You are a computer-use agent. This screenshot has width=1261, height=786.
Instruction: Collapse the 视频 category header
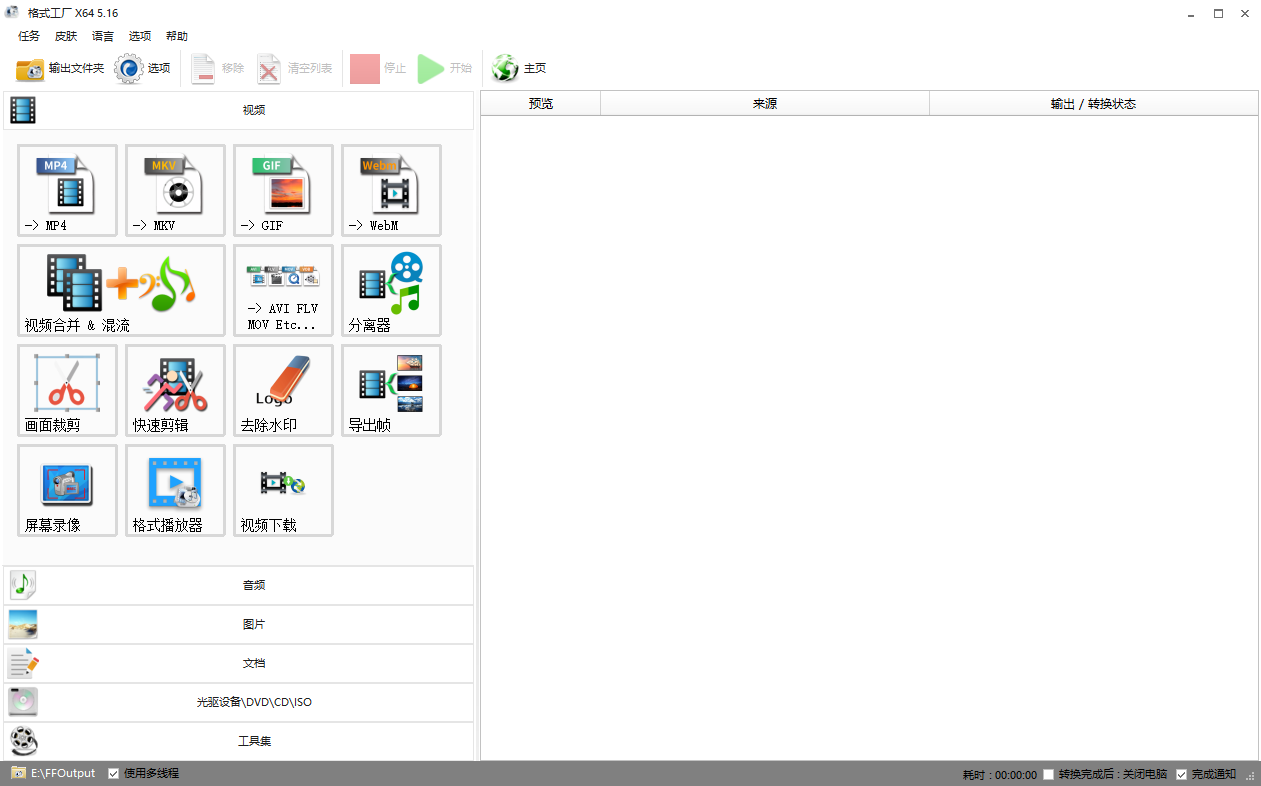tap(238, 110)
